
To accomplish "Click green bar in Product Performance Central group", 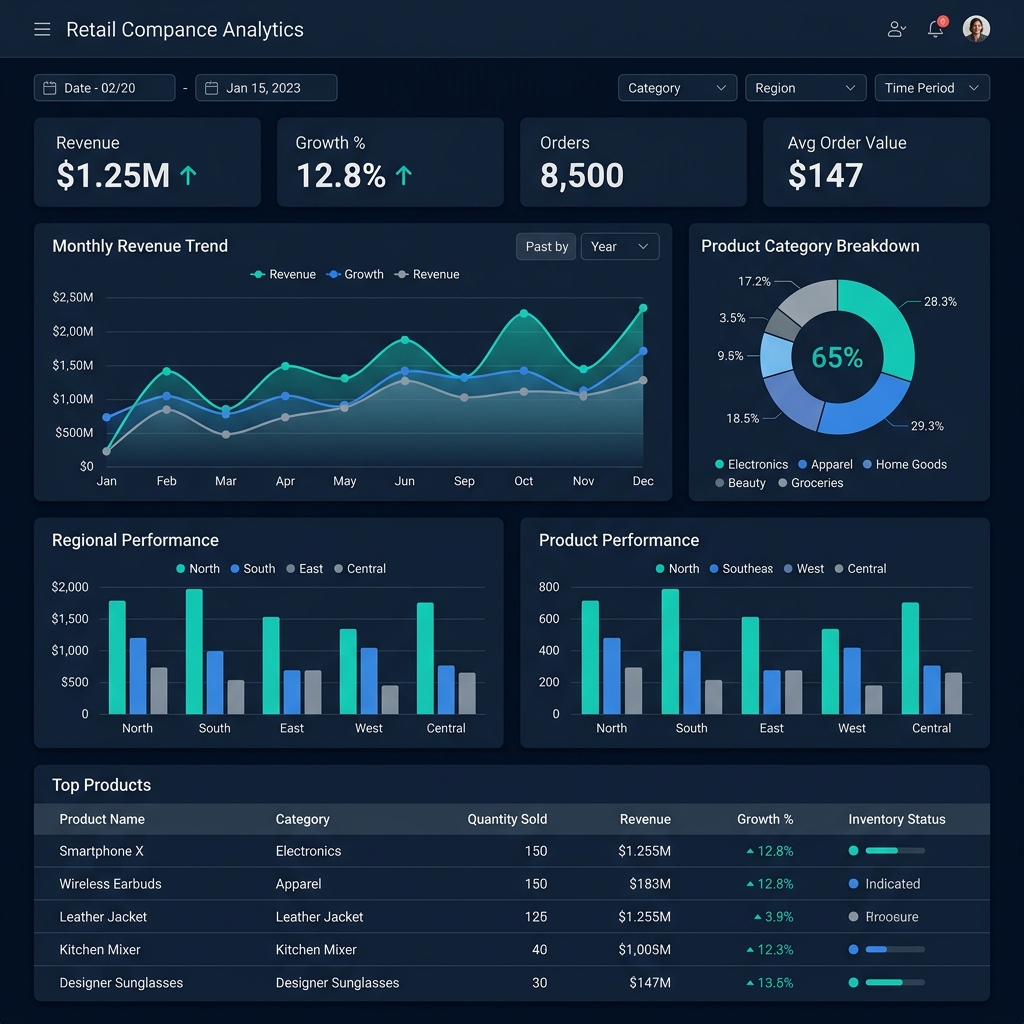I will coord(910,658).
